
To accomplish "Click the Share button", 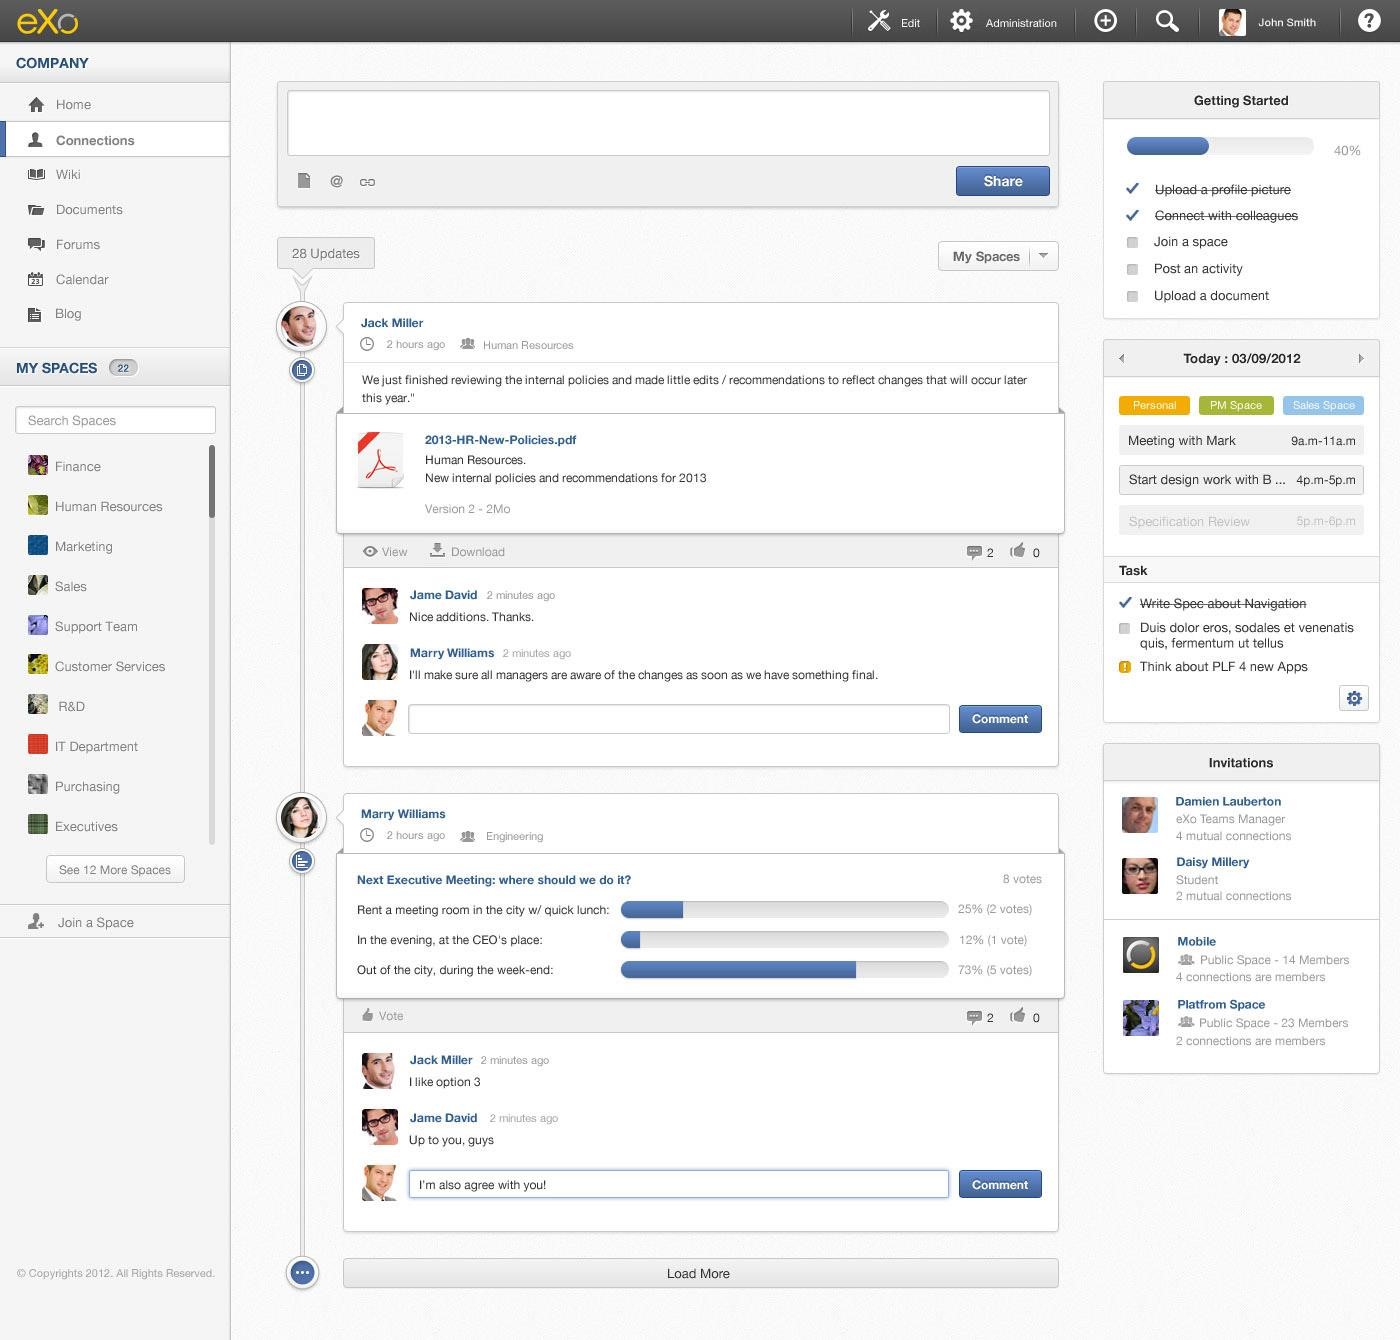I will coord(1002,181).
